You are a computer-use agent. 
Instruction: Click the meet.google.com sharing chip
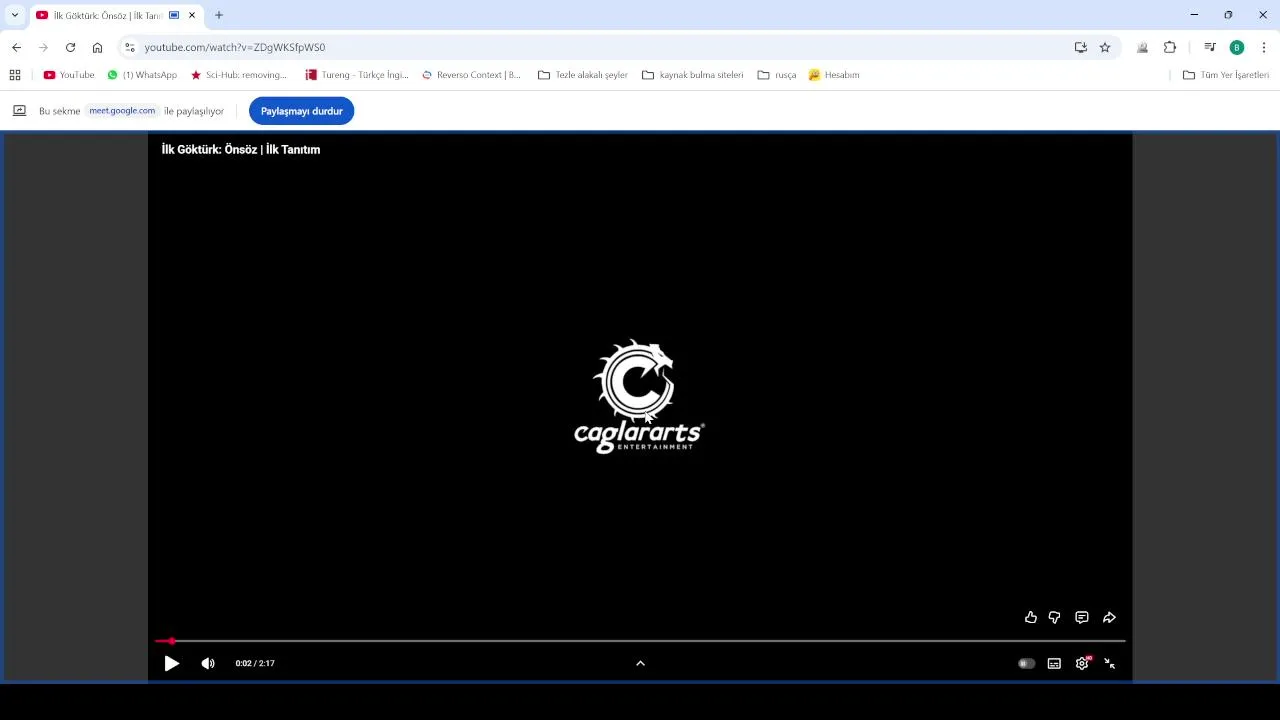tap(122, 111)
